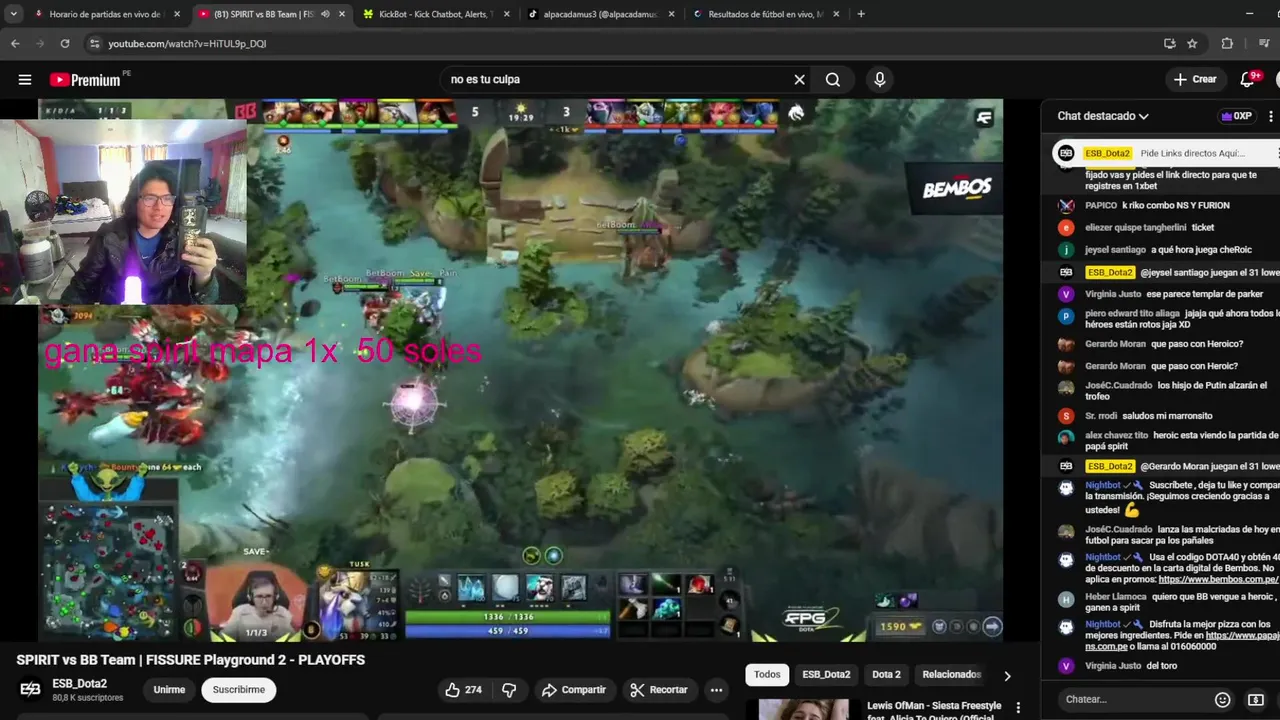Clear the search text with X
Screen dimensions: 1280x720
tap(799, 80)
